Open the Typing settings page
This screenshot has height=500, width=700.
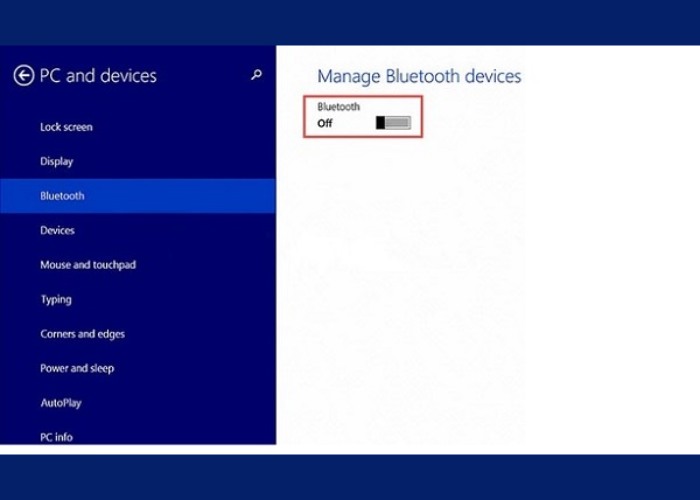pos(55,299)
